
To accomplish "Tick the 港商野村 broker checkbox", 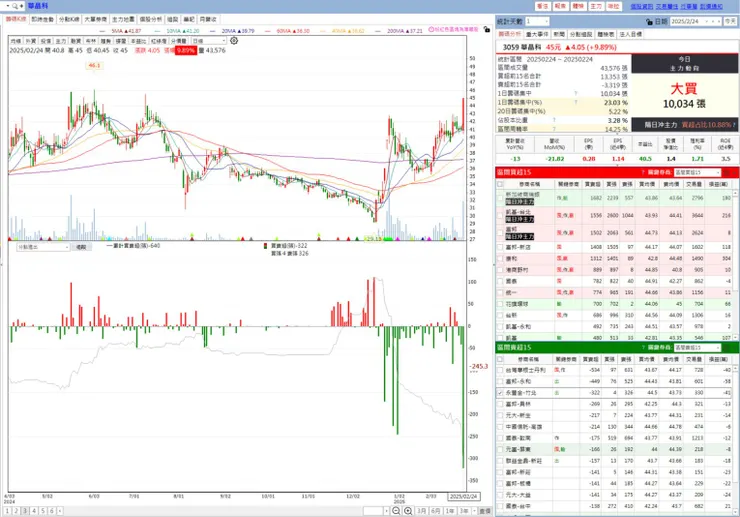I will [500, 270].
